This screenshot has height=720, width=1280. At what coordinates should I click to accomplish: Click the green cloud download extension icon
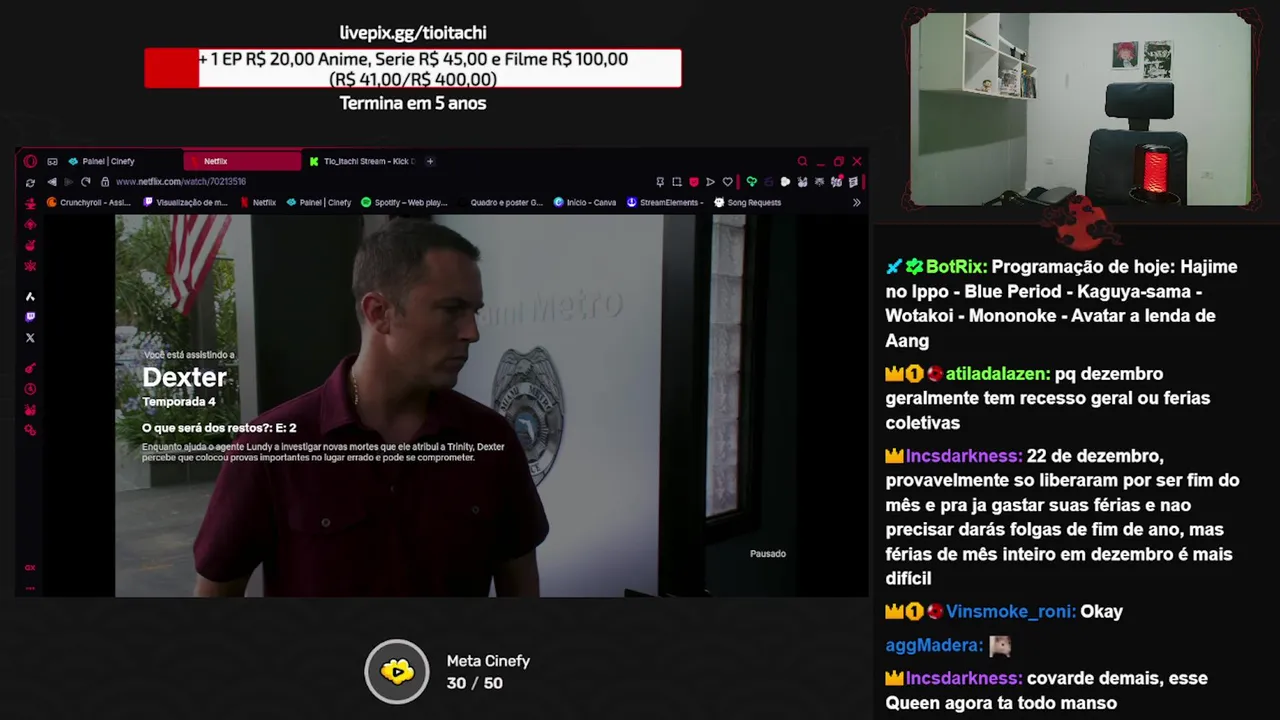coord(752,182)
